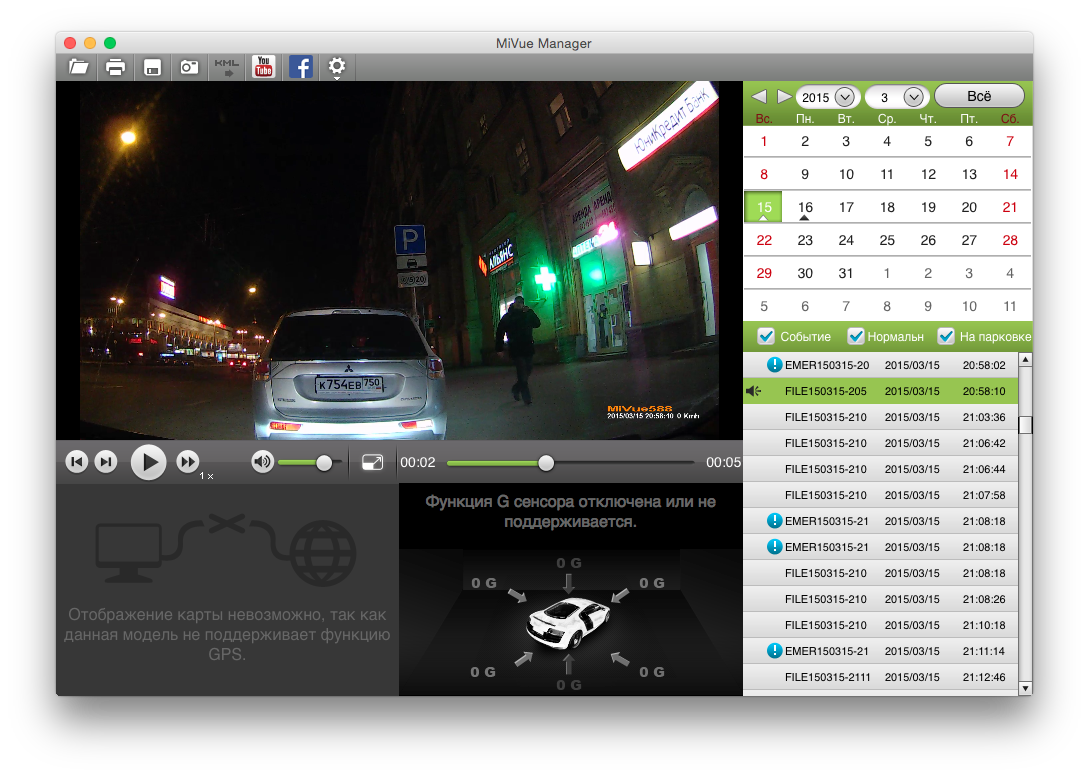Click the video preview frame

pyautogui.click(x=399, y=261)
